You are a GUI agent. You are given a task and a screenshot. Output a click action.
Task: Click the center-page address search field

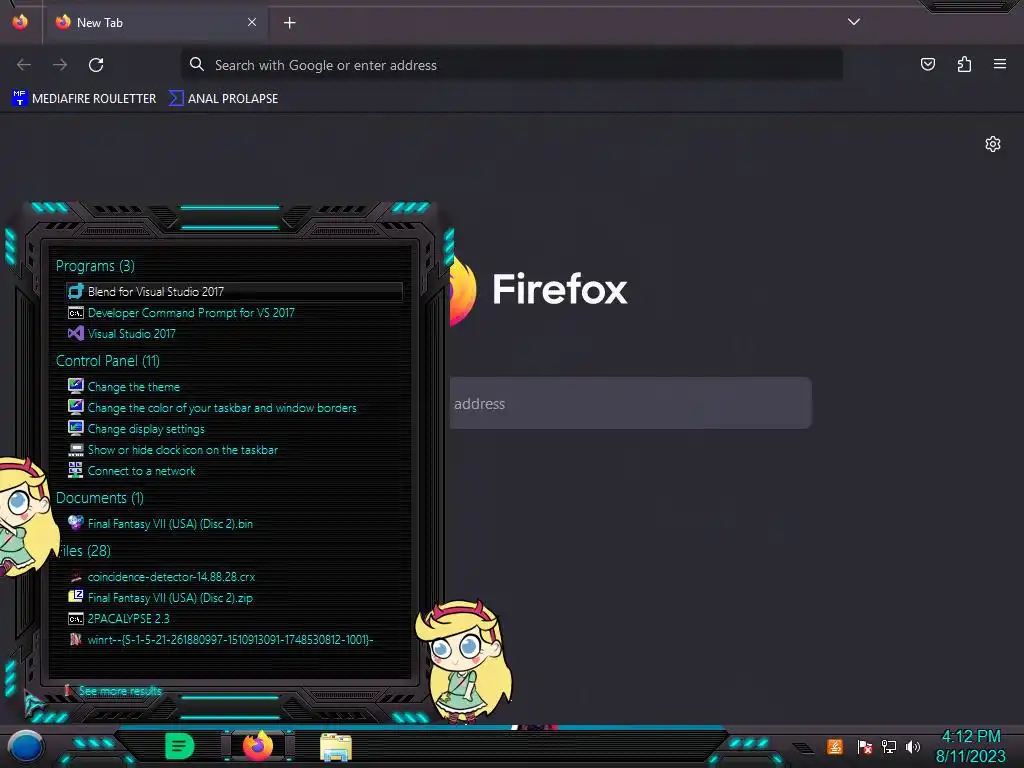[x=630, y=403]
